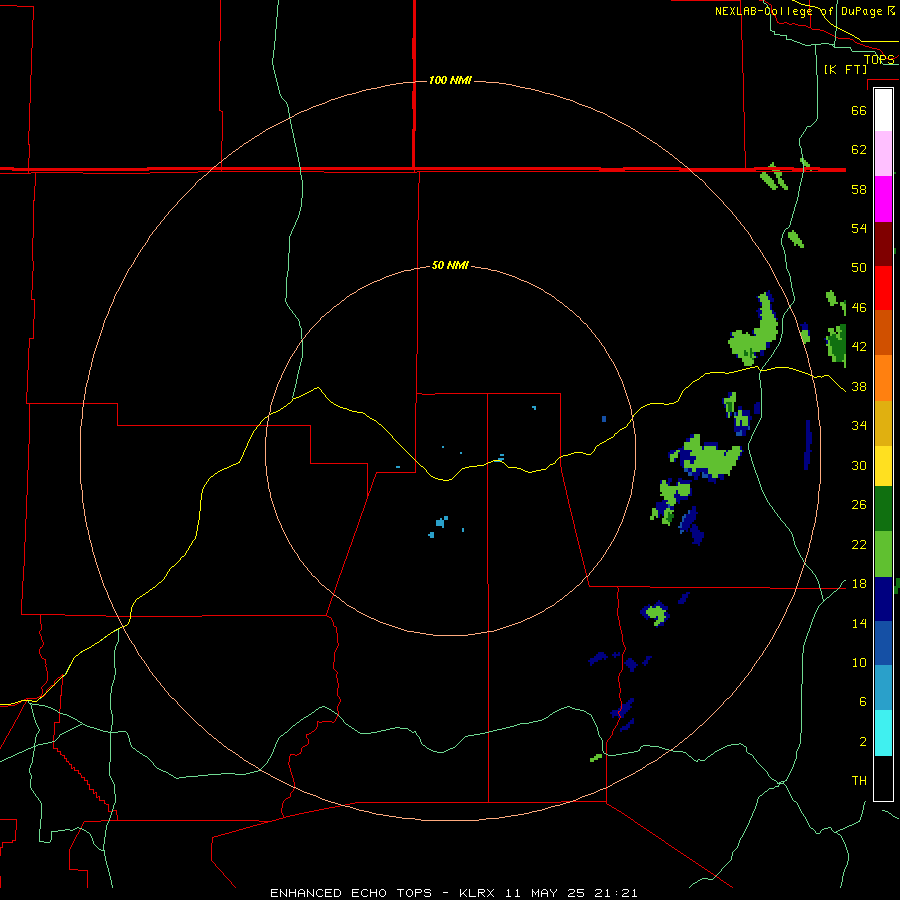Click the legend value '46'
The image size is (900, 900).
click(x=859, y=307)
